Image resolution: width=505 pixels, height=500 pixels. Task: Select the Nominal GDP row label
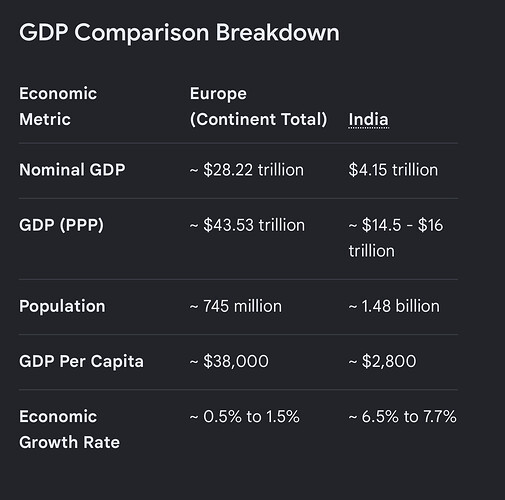point(72,170)
